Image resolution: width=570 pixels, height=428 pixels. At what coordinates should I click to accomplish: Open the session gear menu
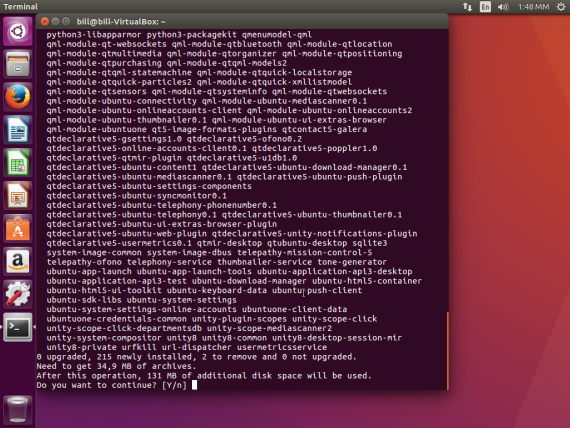point(561,7)
